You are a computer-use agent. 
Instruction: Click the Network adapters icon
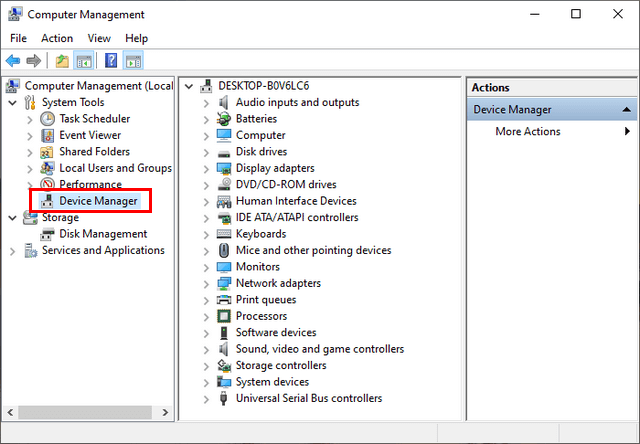224,283
